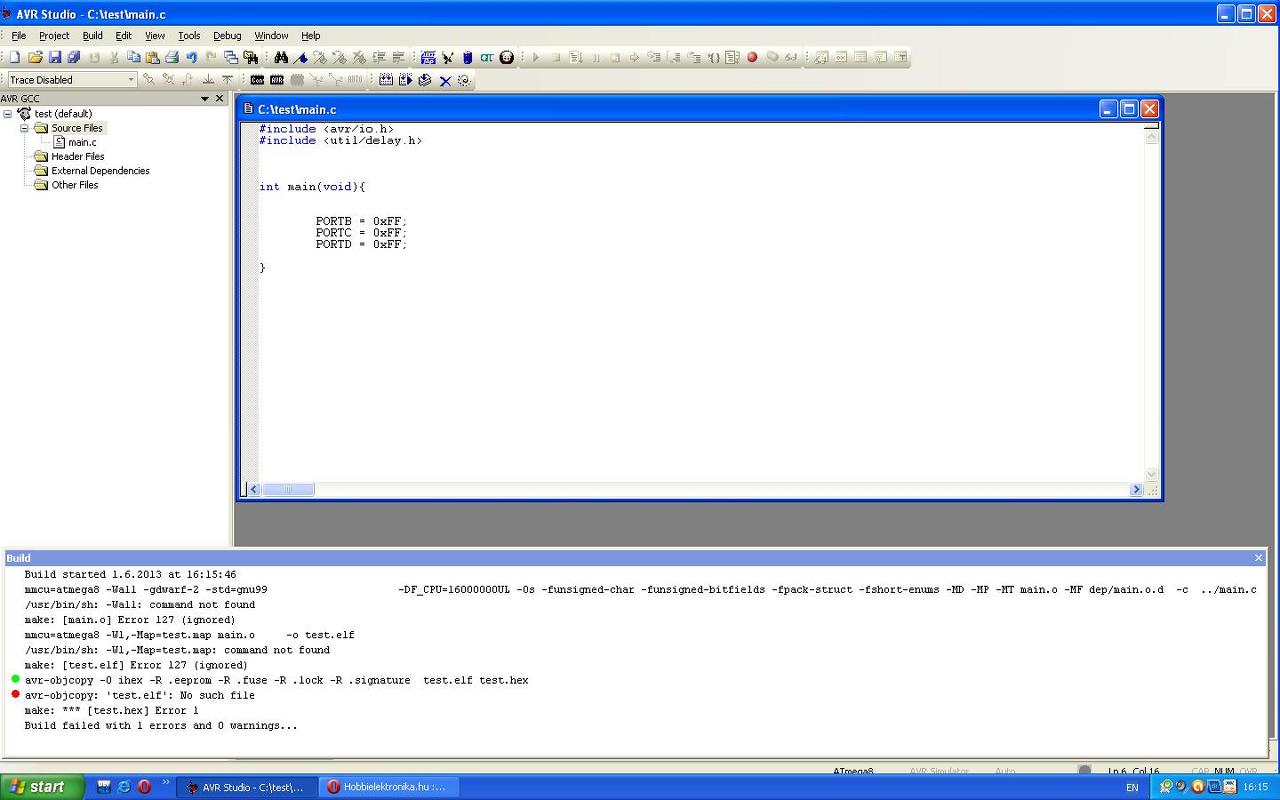Close the Build output panel
Image resolution: width=1280 pixels, height=800 pixels.
[x=1258, y=558]
